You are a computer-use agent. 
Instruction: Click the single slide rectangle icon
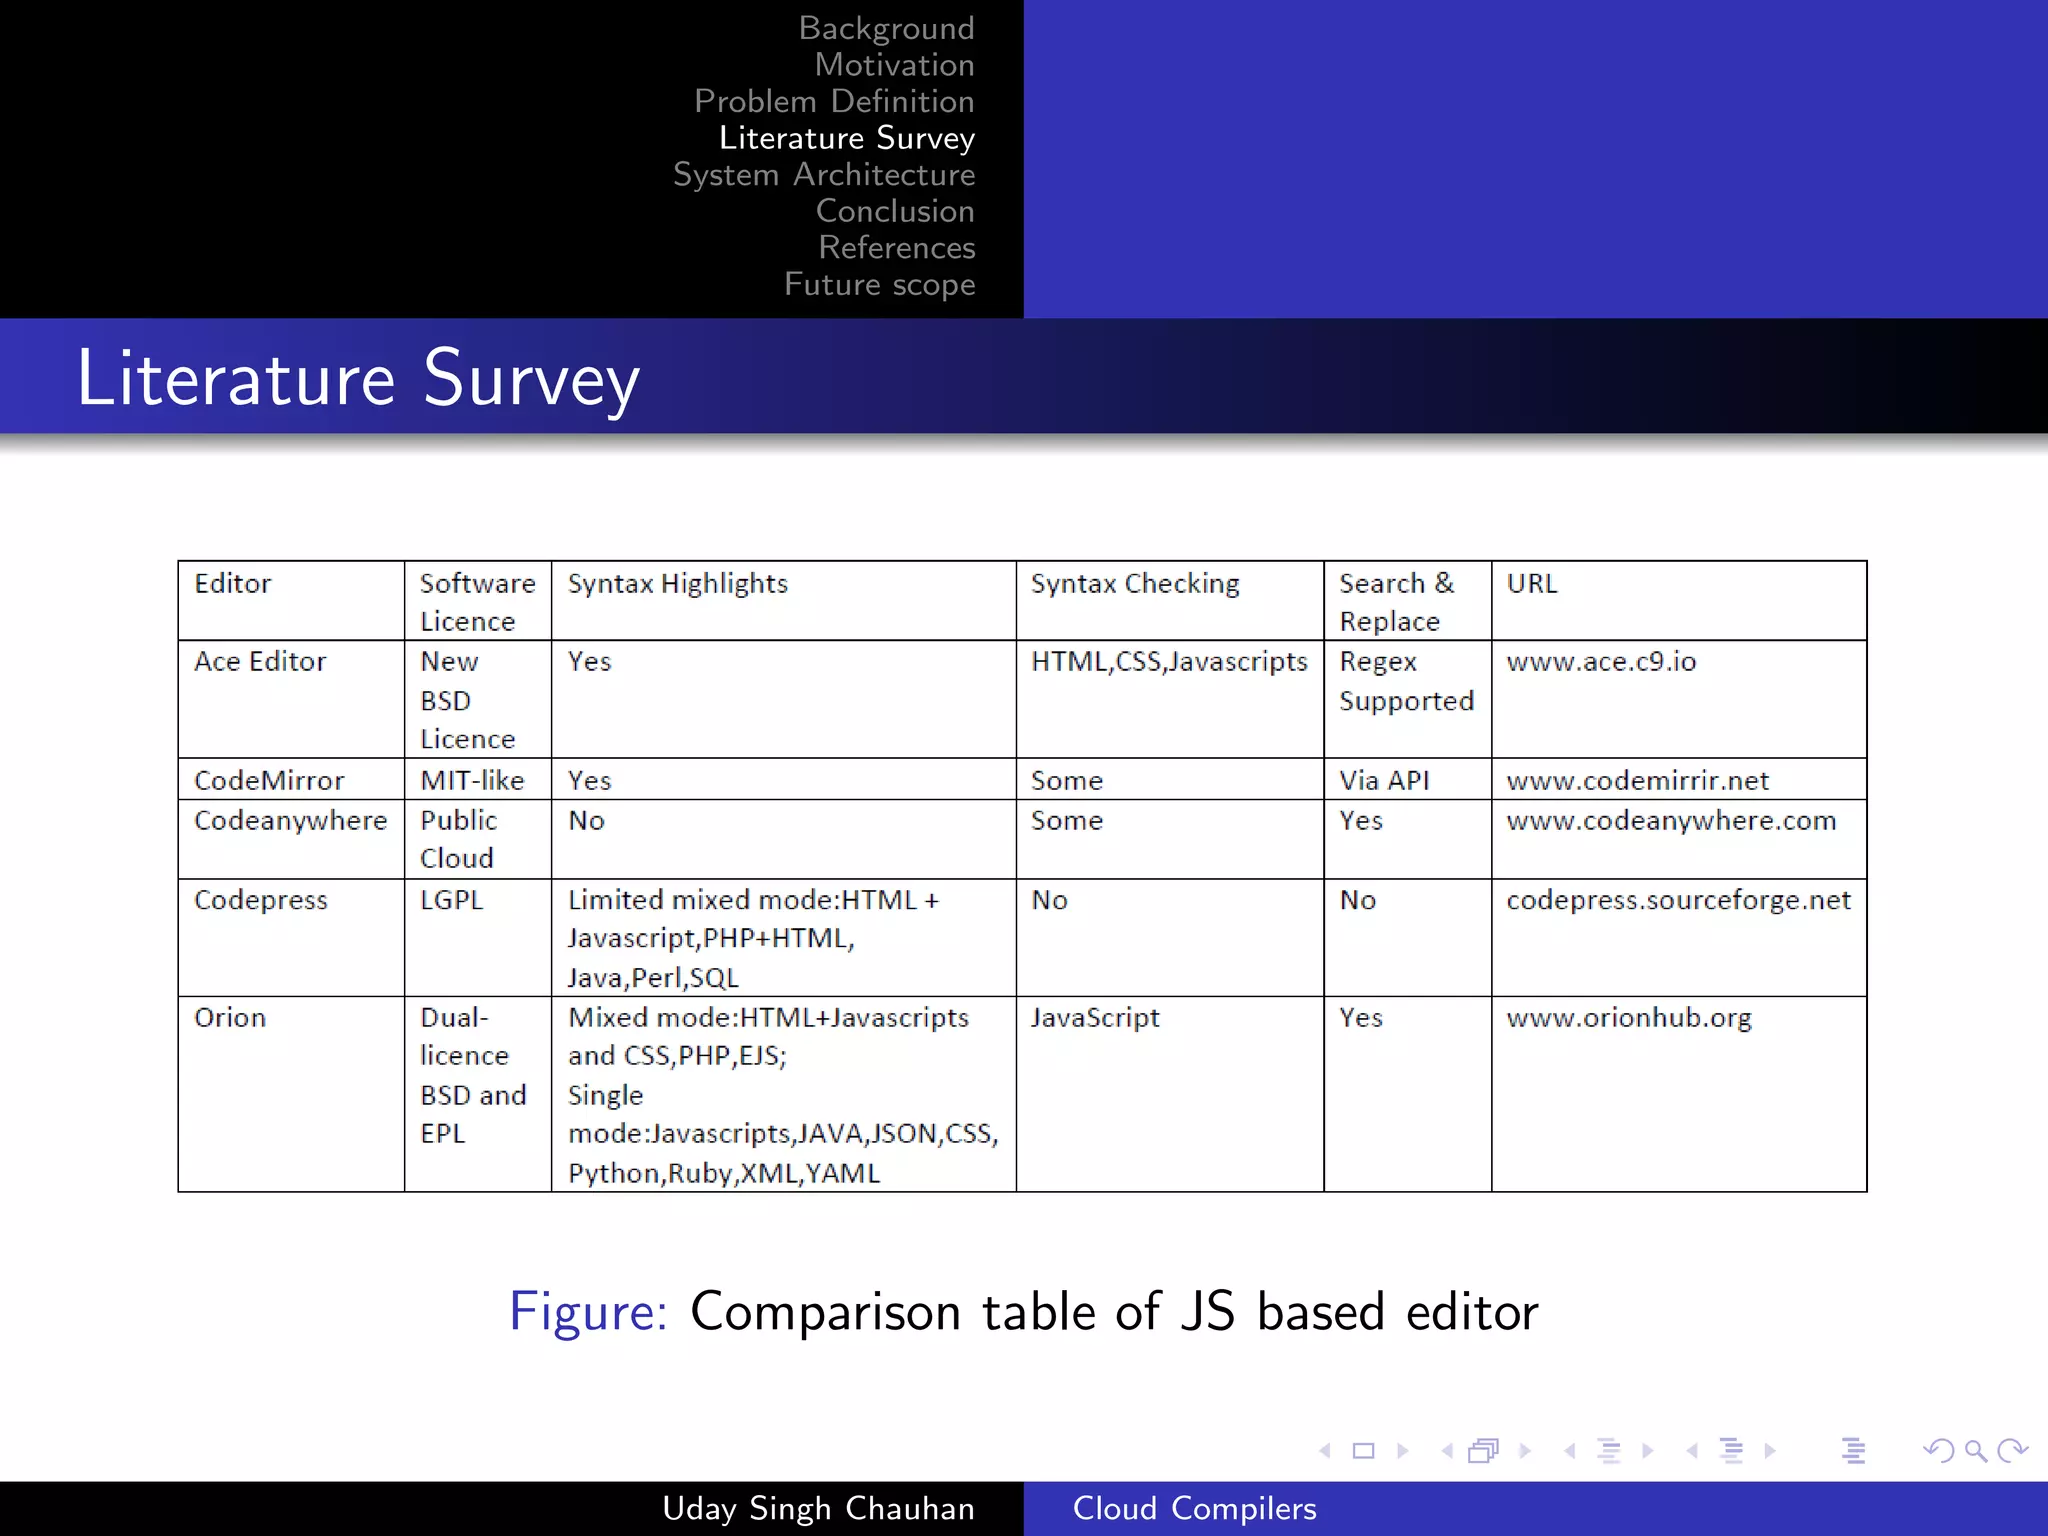(1363, 1450)
